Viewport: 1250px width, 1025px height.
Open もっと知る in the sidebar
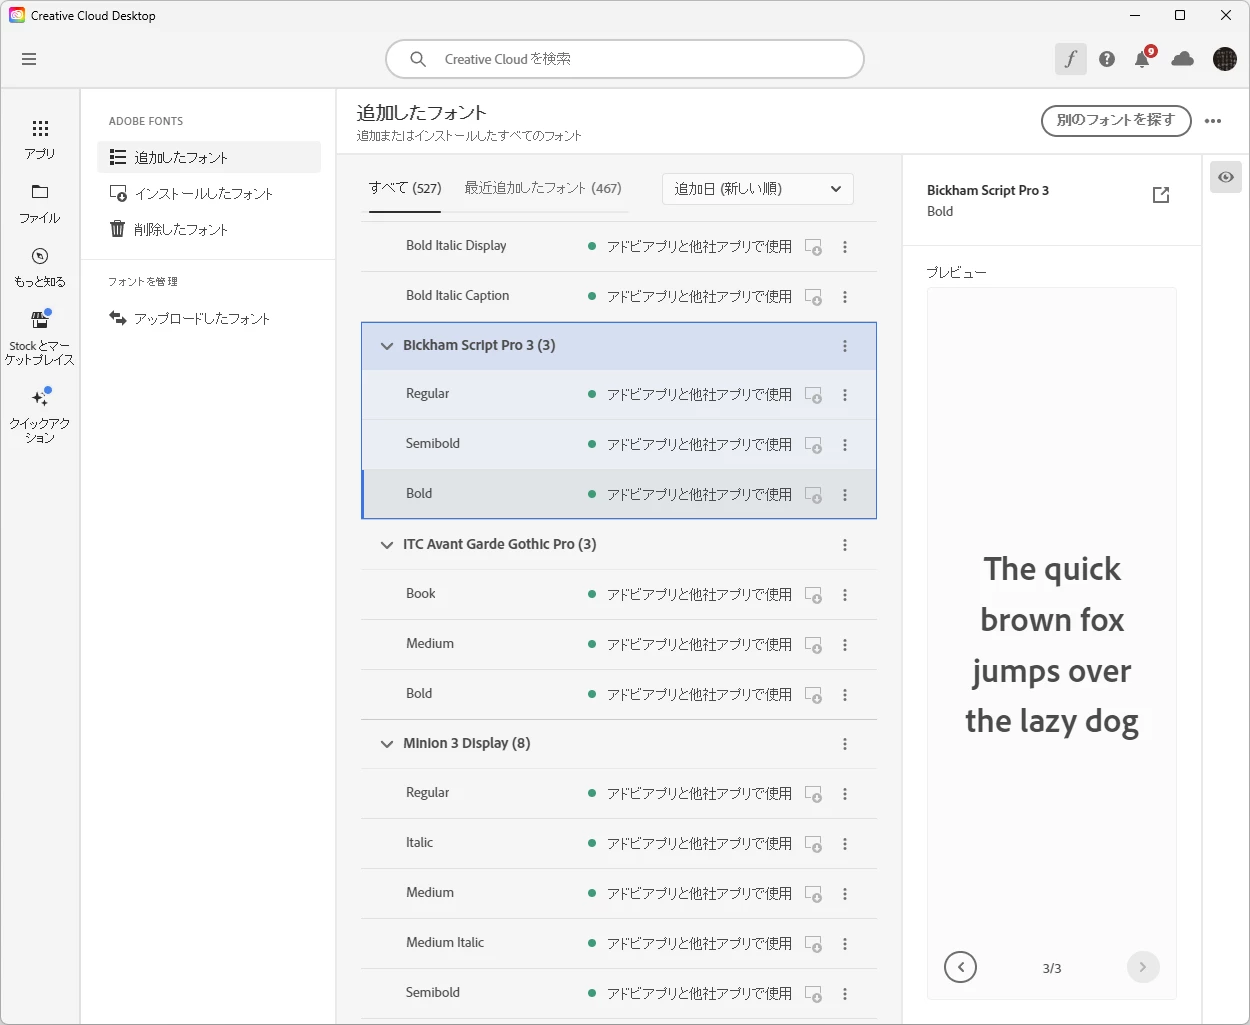point(40,267)
